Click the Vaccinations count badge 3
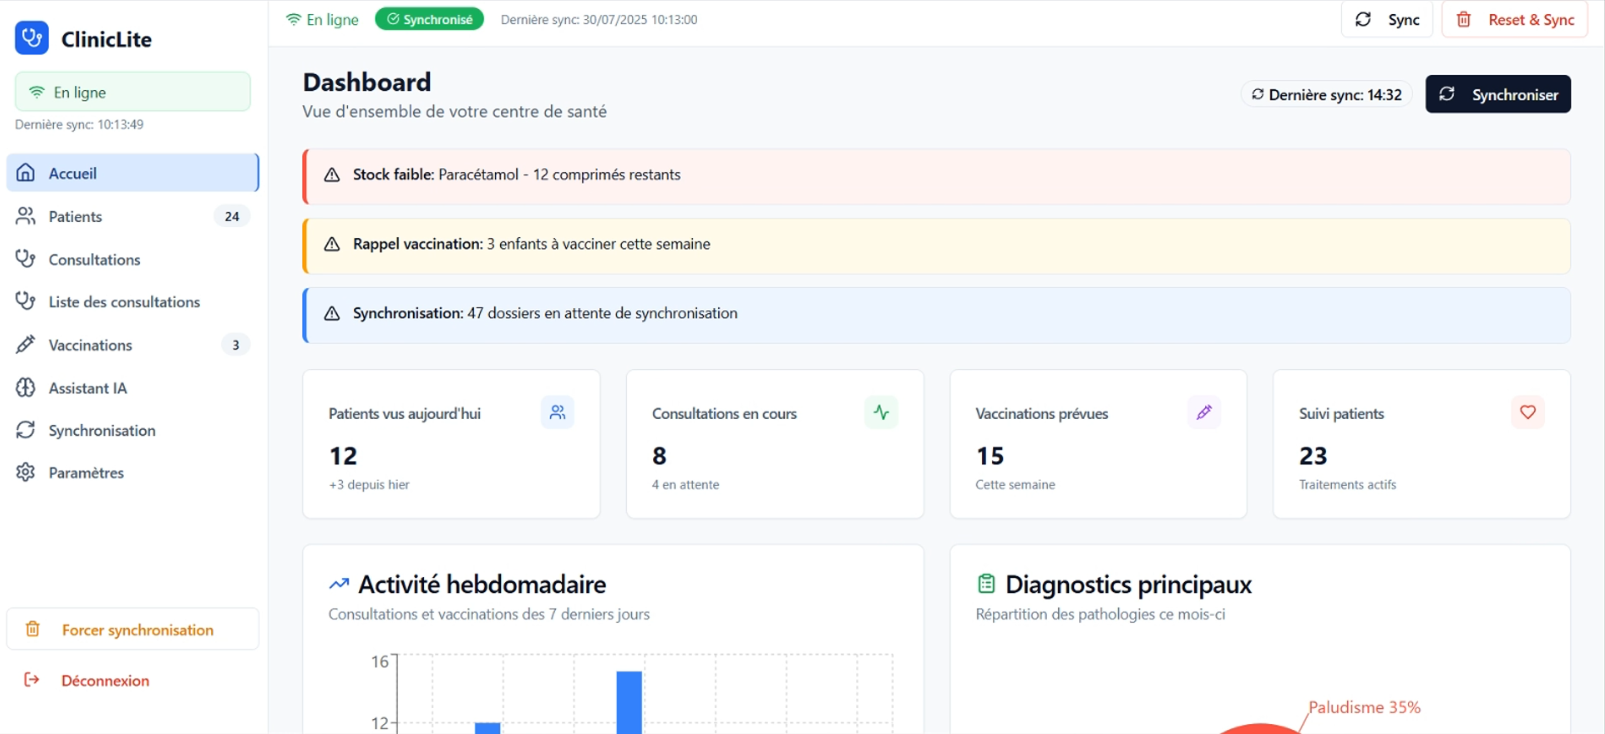 236,345
